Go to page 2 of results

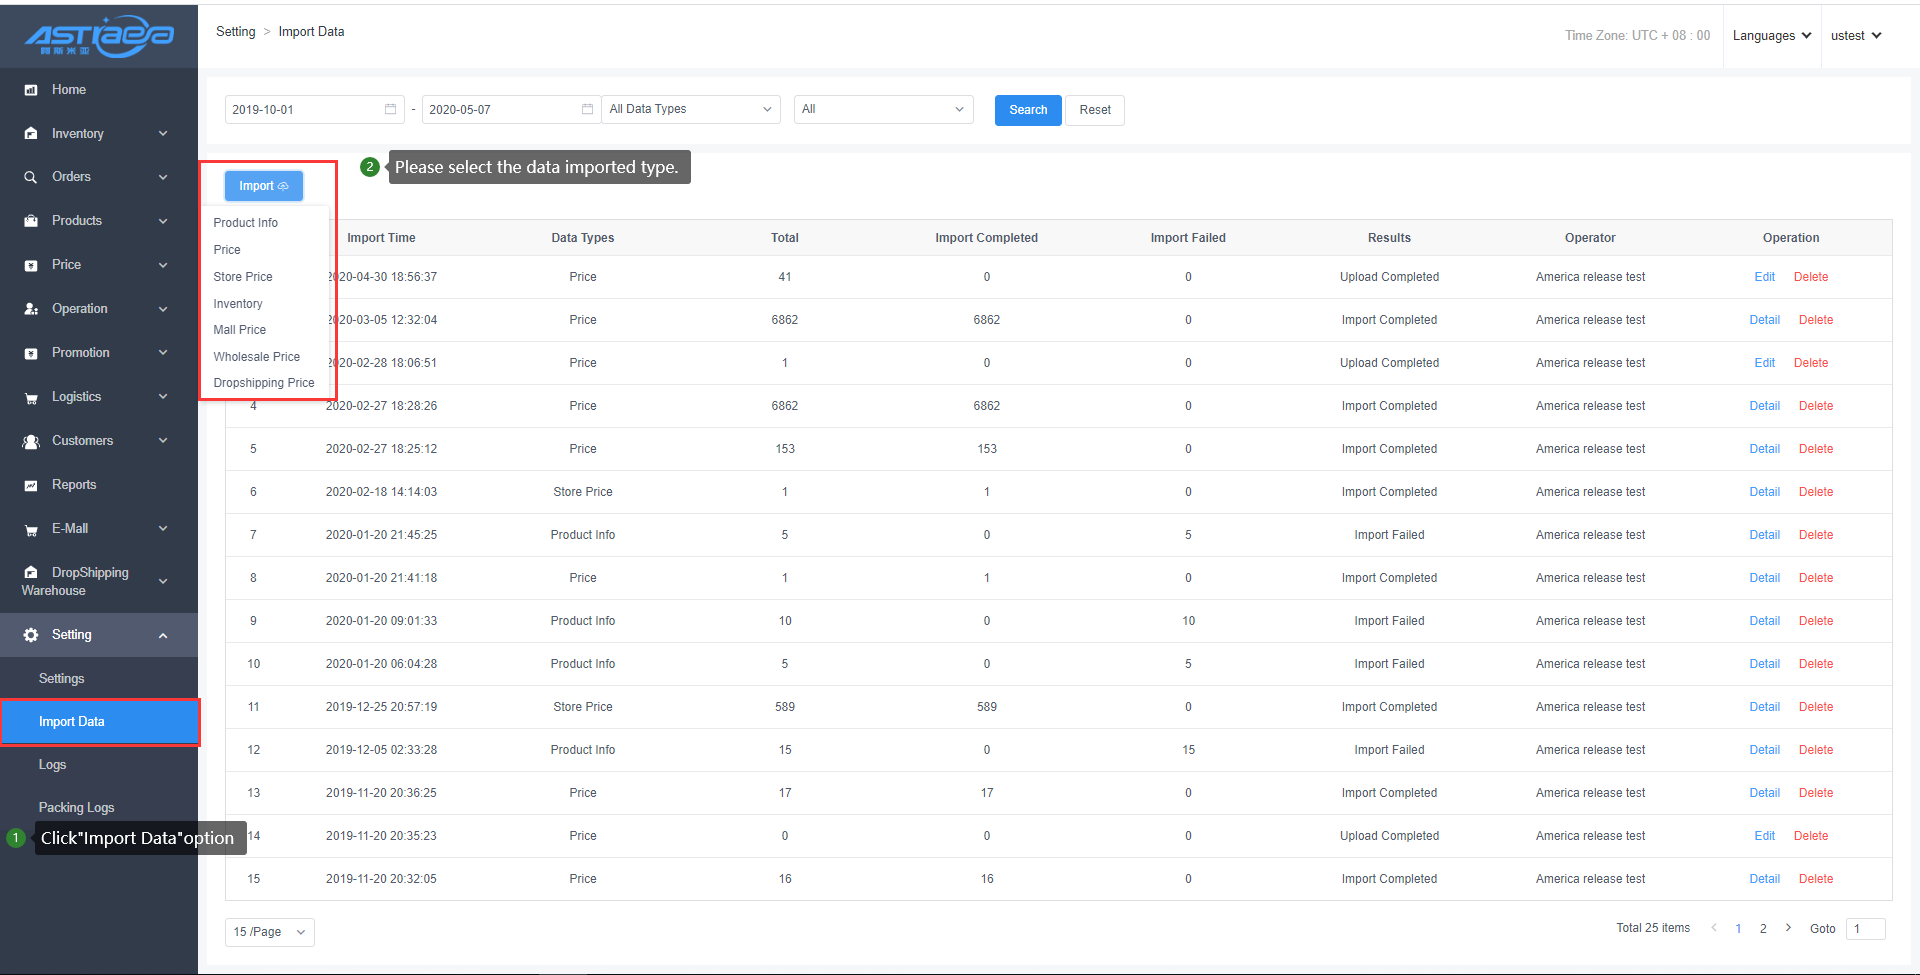point(1763,929)
